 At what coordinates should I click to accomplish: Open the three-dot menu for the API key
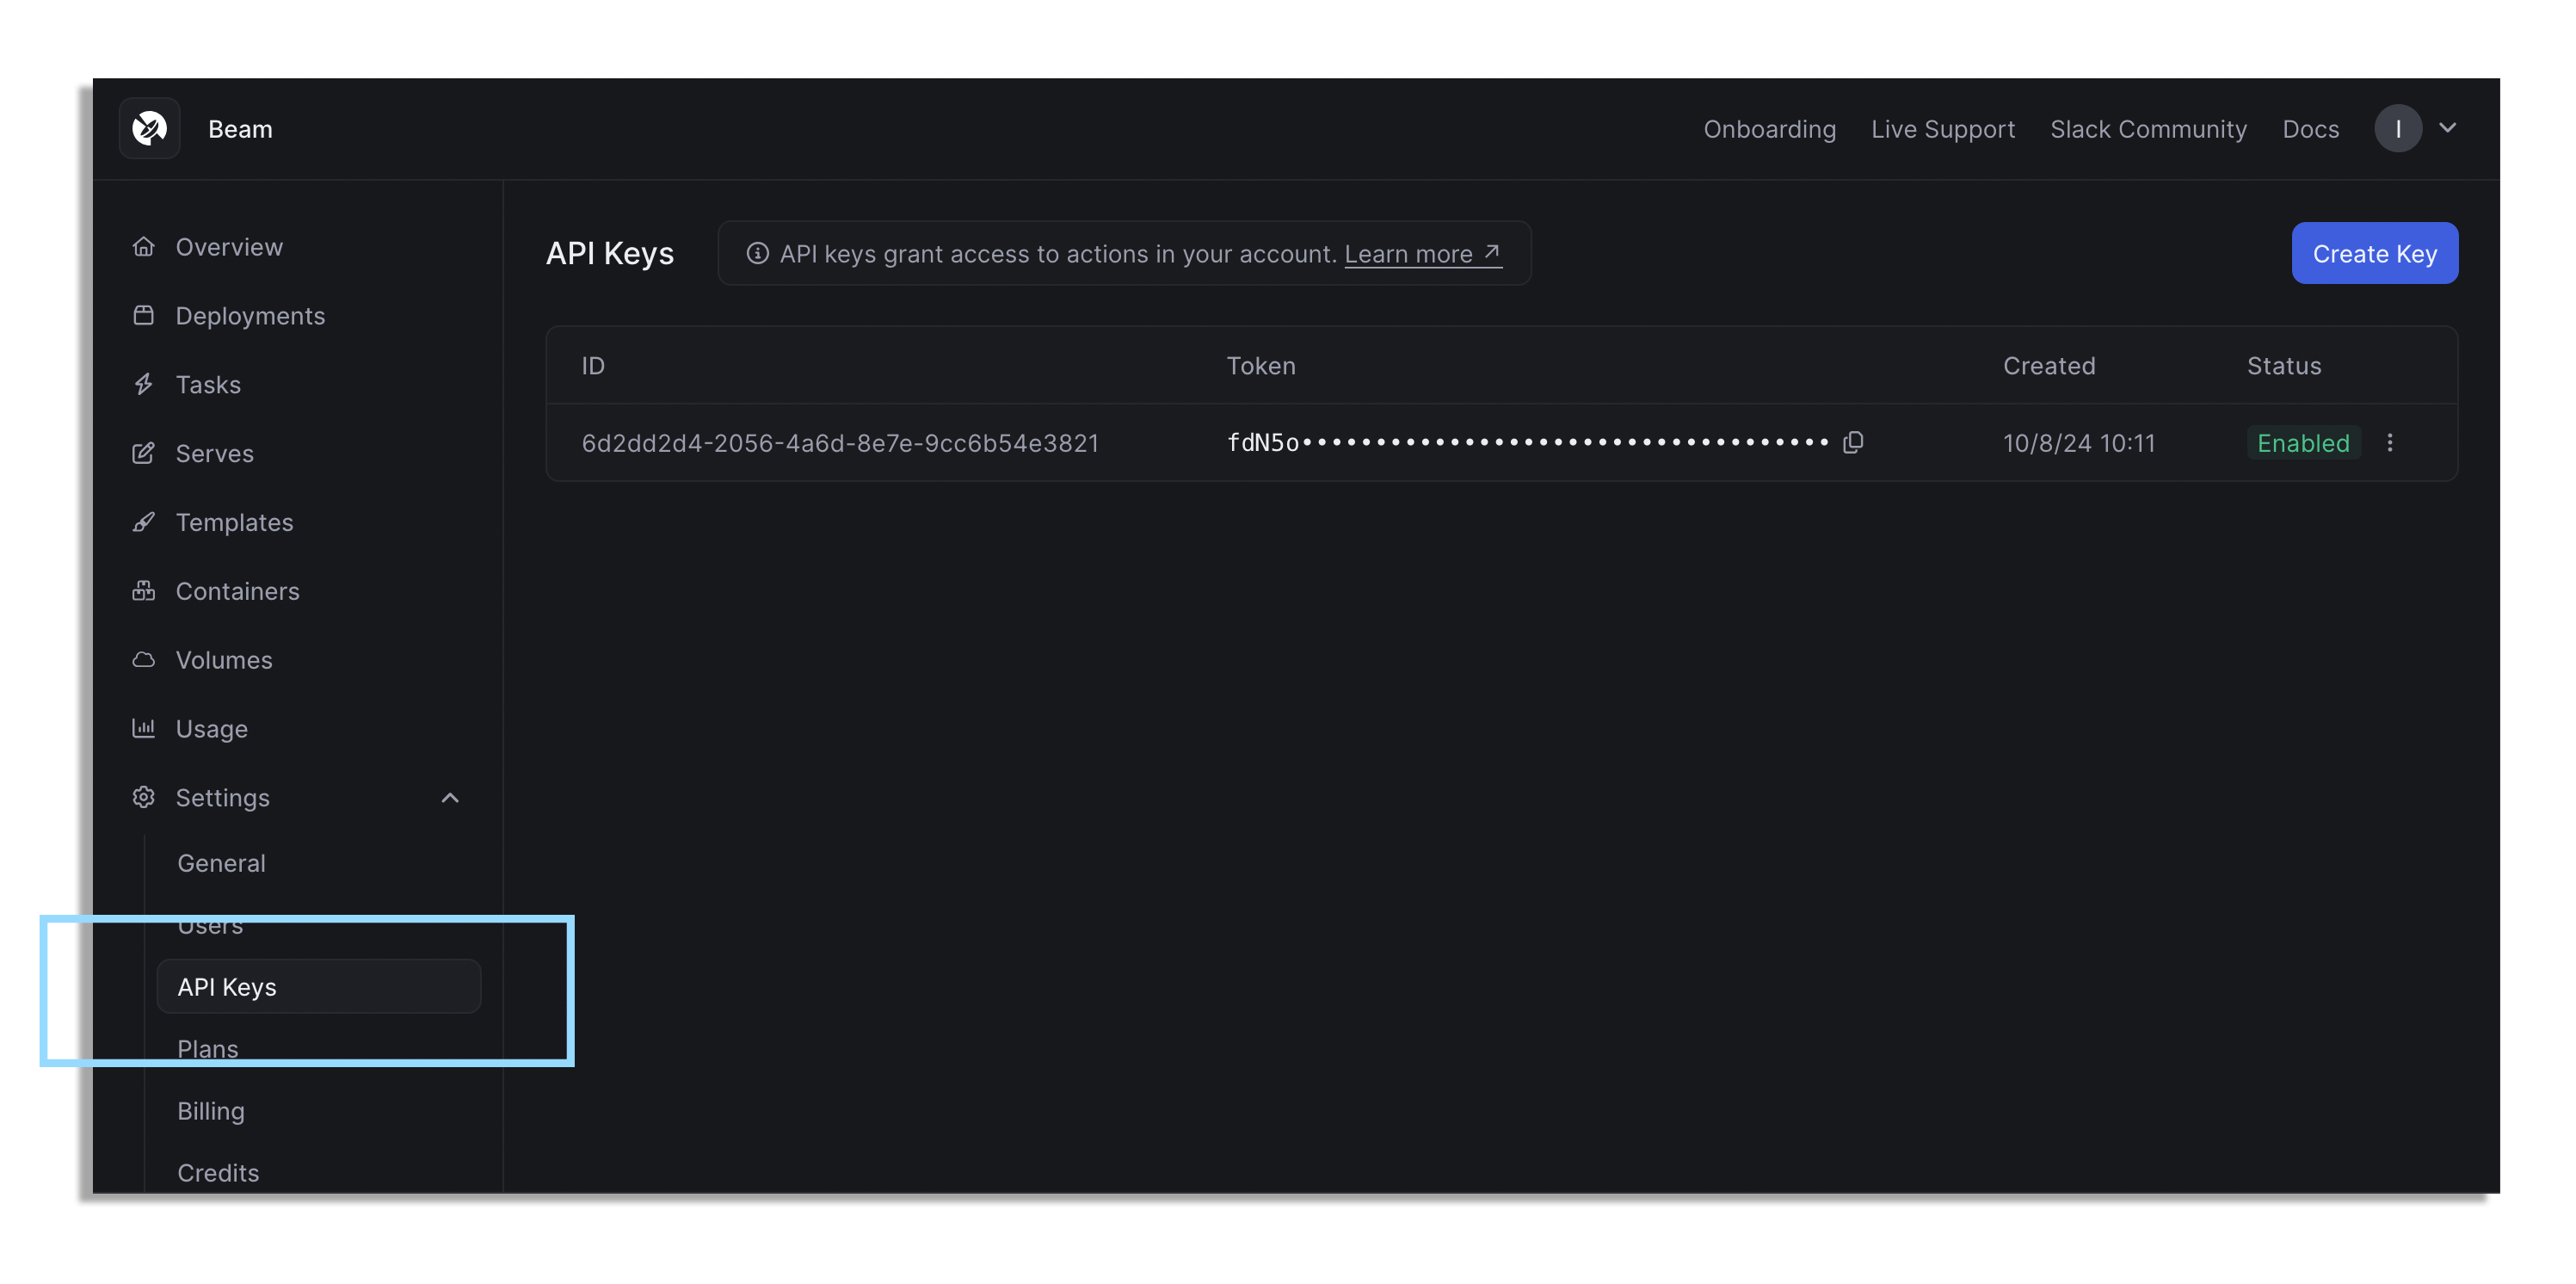[x=2390, y=442]
